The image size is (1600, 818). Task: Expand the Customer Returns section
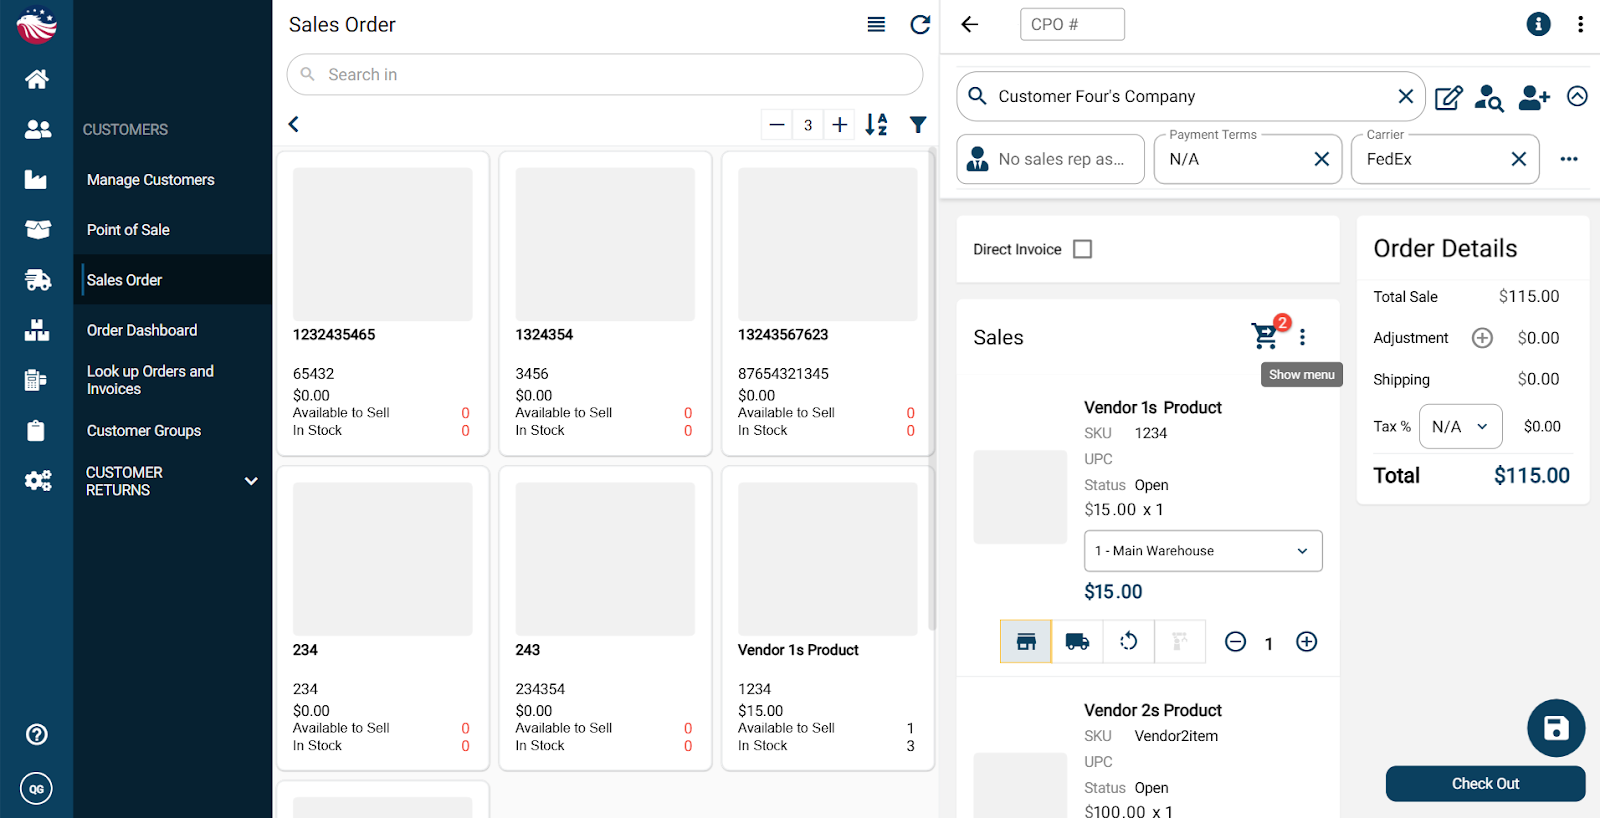tap(251, 481)
